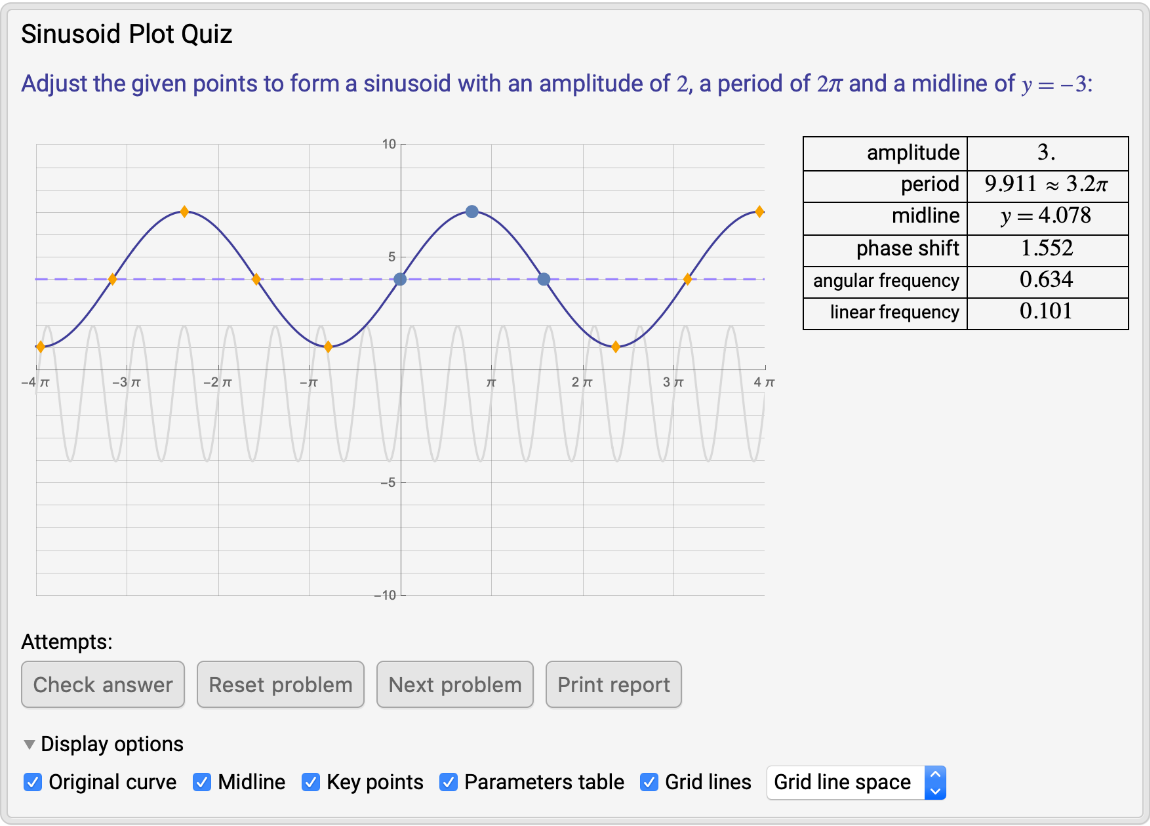Viewport: 1150px width, 826px height.
Task: Click the orange diamond at the leftmost minimum
Action: coord(40,347)
